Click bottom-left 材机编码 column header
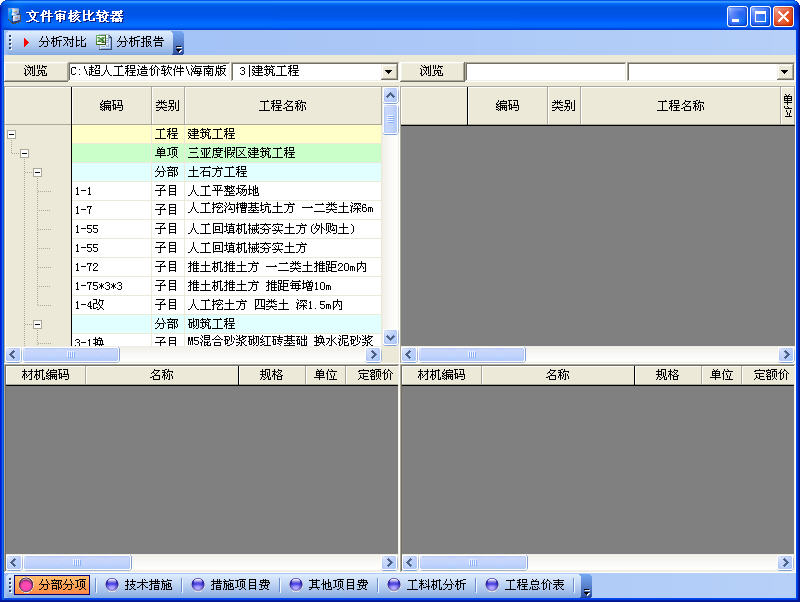Image resolution: width=800 pixels, height=602 pixels. tap(45, 375)
